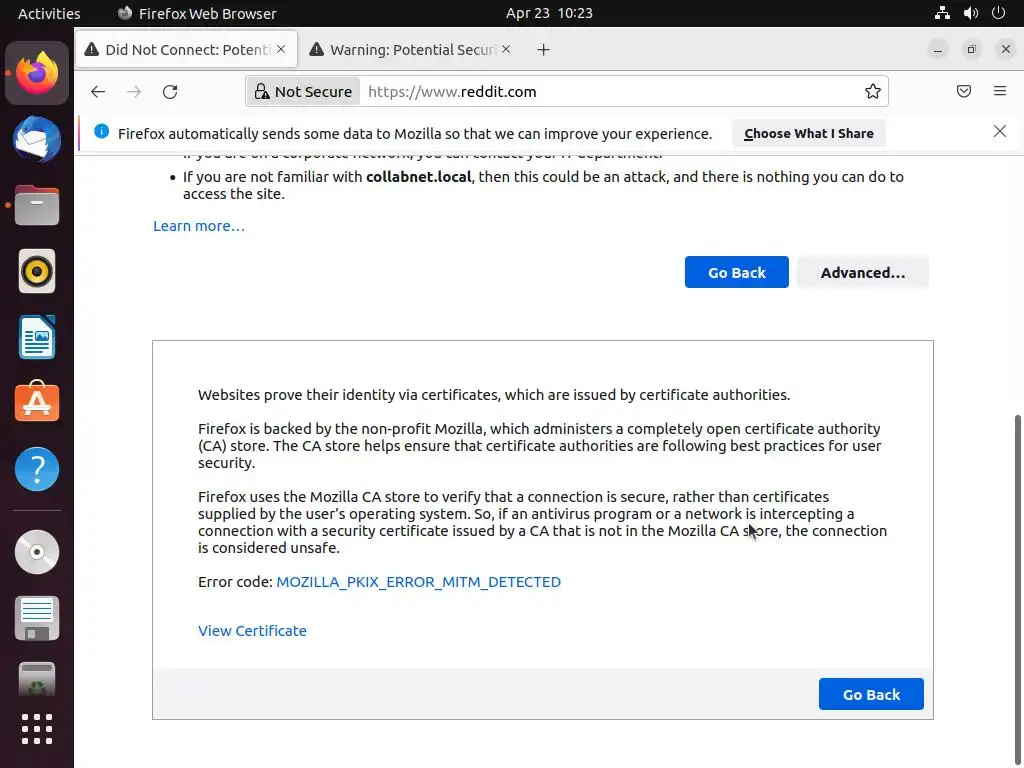Screen dimensions: 1024x768
Task: Click Go Back in the advanced panel
Action: pos(871,694)
